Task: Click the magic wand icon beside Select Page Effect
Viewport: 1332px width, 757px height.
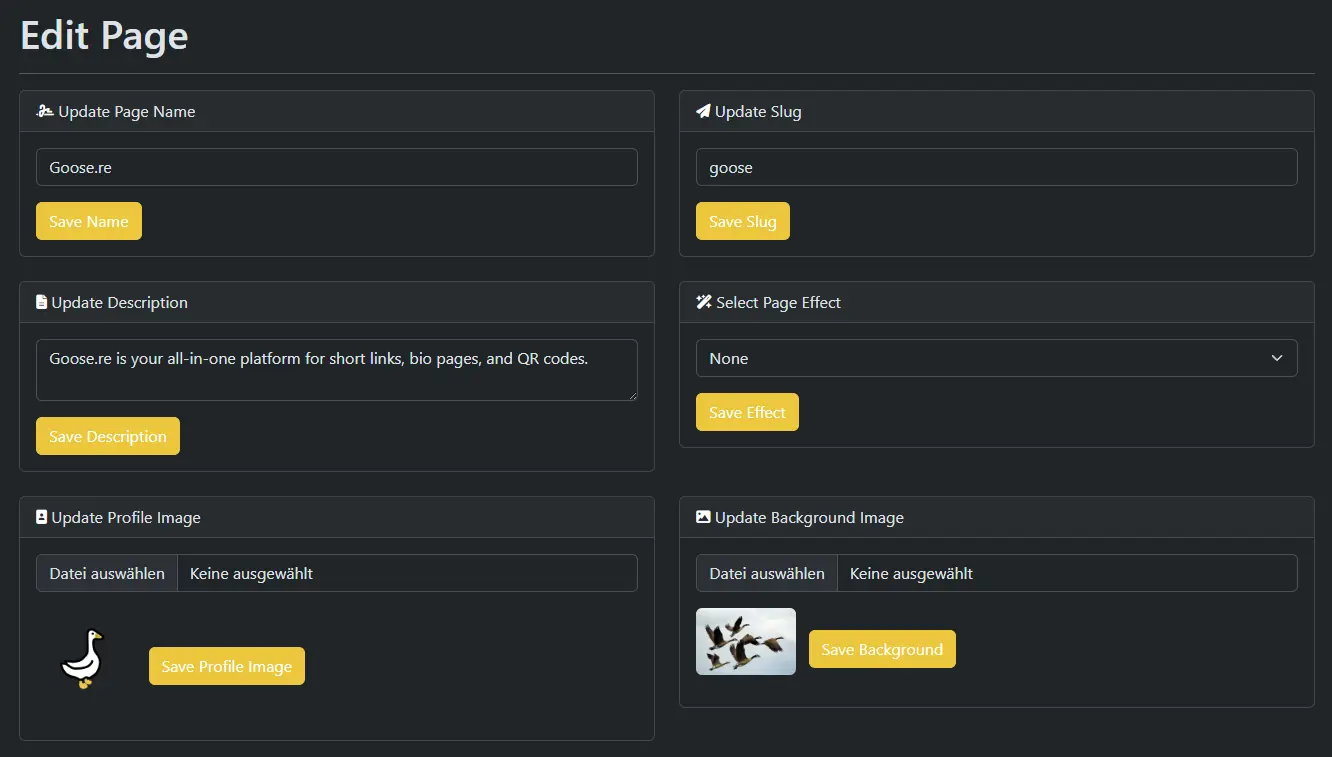Action: click(704, 302)
